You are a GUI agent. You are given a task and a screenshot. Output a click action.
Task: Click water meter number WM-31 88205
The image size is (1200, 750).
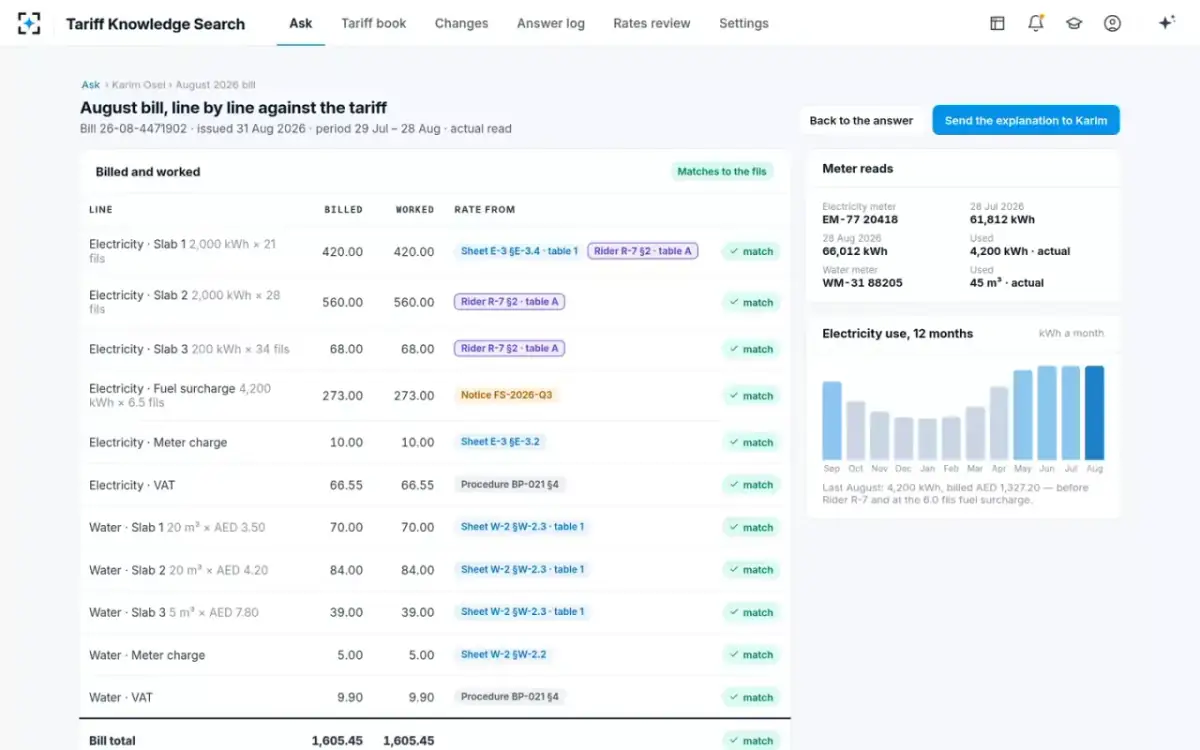click(862, 283)
